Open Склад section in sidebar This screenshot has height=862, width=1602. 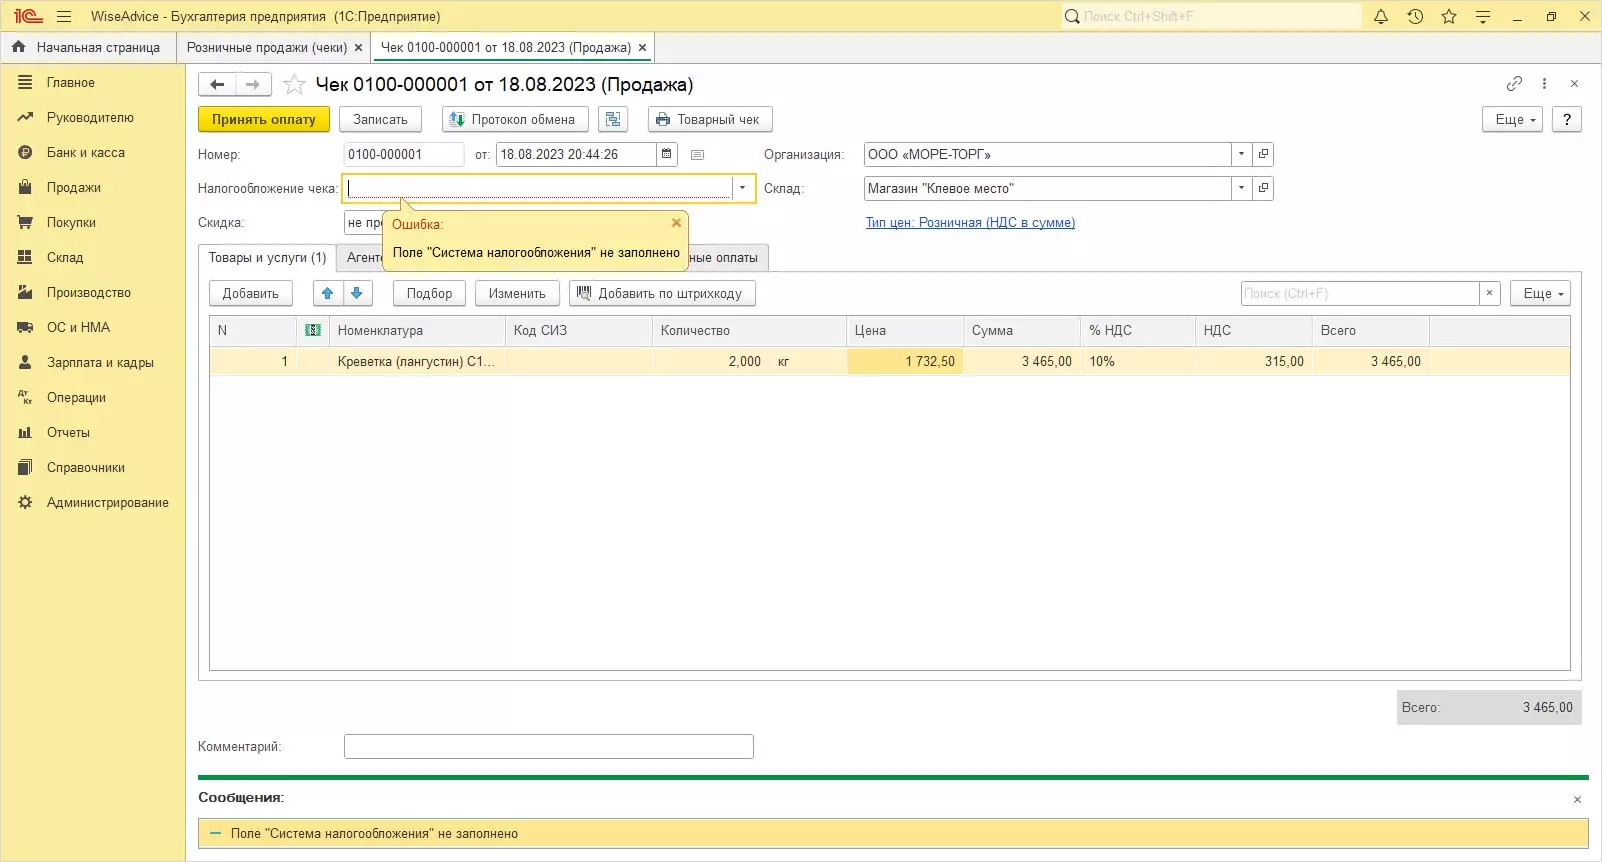[x=65, y=257]
